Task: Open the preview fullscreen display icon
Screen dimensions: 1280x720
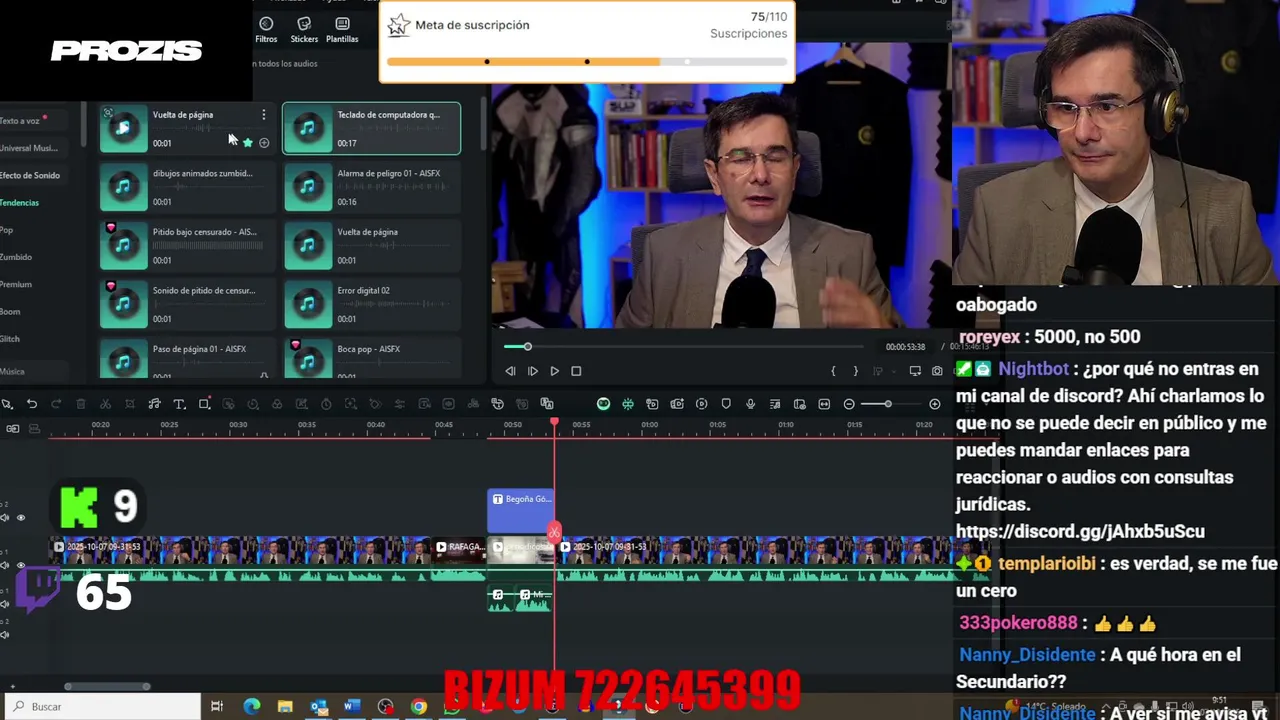Action: [x=915, y=371]
